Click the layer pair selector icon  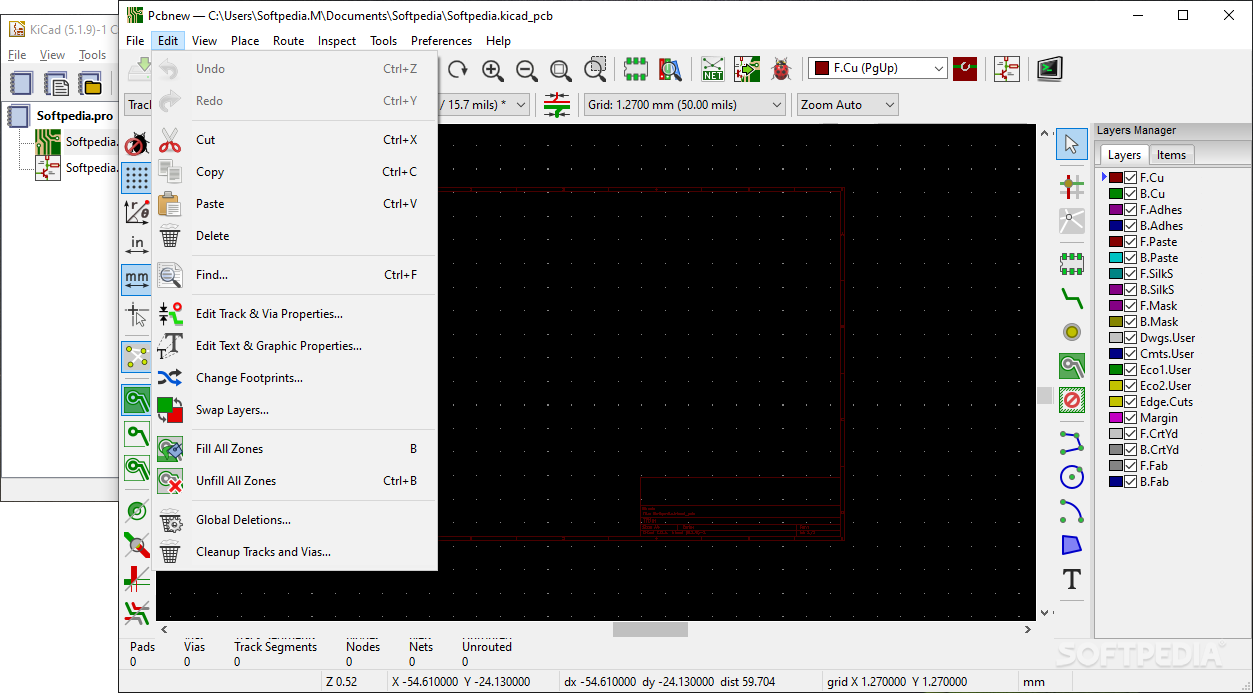[965, 69]
